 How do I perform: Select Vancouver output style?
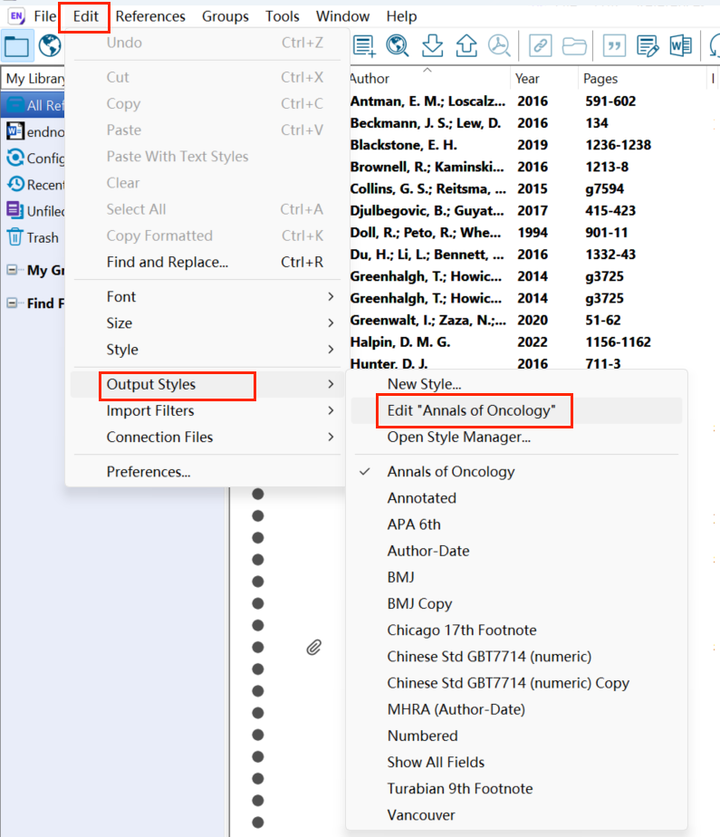[x=421, y=815]
